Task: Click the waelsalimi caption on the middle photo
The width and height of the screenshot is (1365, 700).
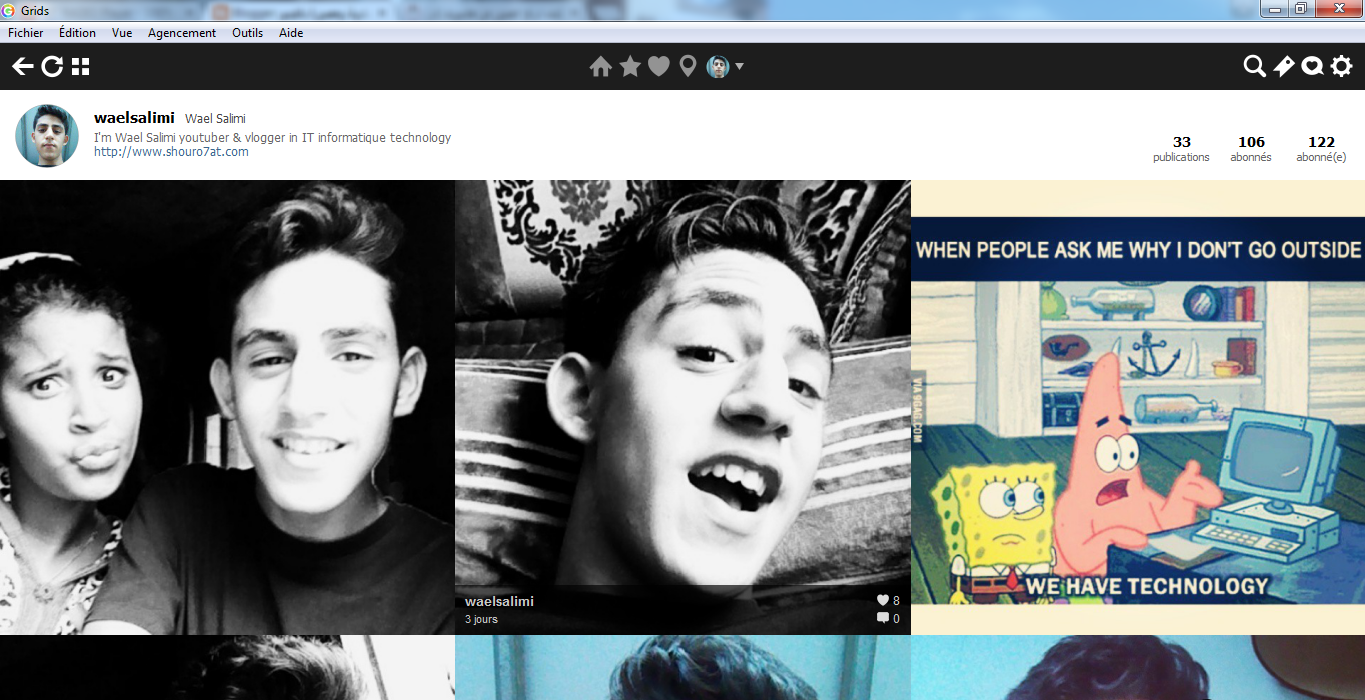Action: coord(499,601)
